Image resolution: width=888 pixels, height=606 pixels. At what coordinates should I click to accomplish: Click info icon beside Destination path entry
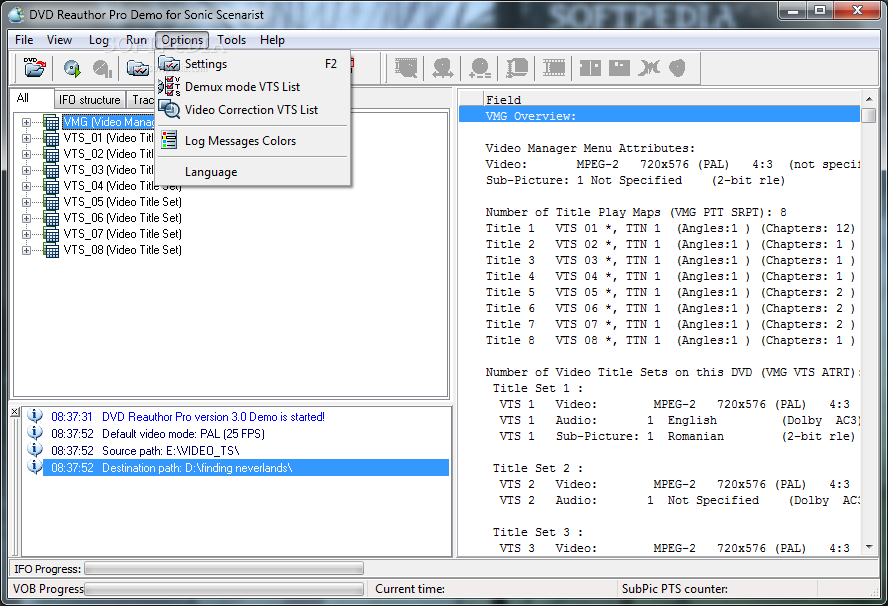[x=35, y=467]
